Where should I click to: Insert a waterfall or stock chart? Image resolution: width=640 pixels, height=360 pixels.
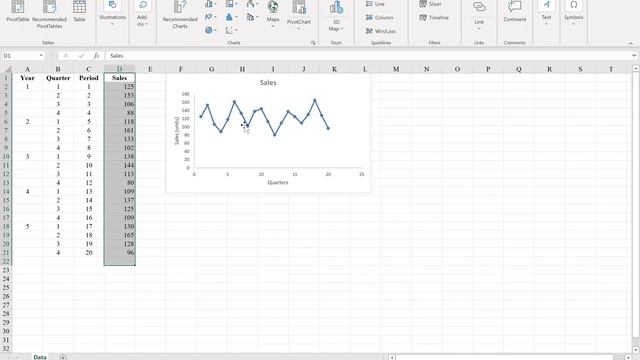[x=253, y=4]
